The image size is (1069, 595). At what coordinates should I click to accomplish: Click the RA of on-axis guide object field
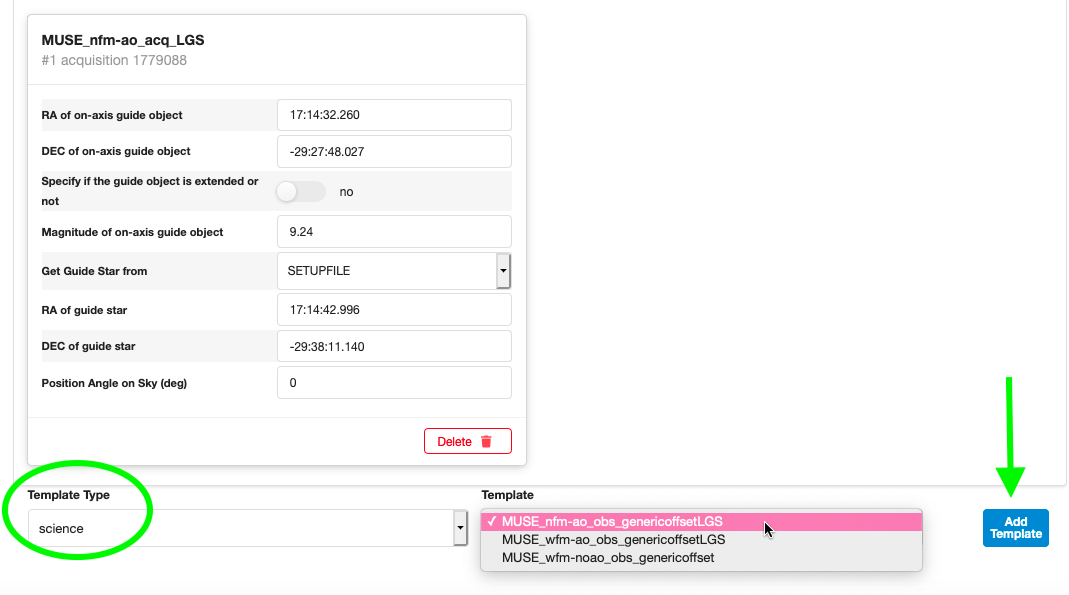(x=394, y=115)
